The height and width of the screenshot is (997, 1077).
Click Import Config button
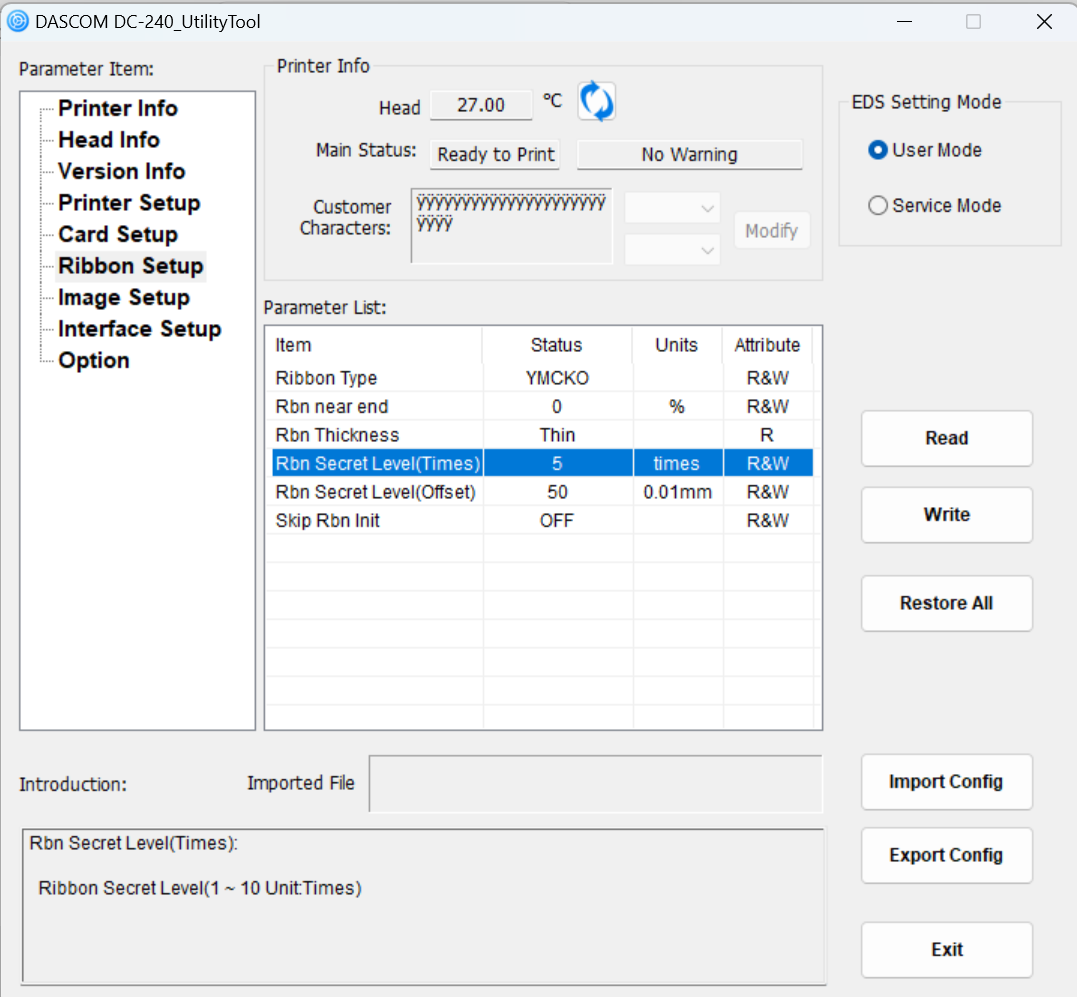pyautogui.click(x=946, y=782)
